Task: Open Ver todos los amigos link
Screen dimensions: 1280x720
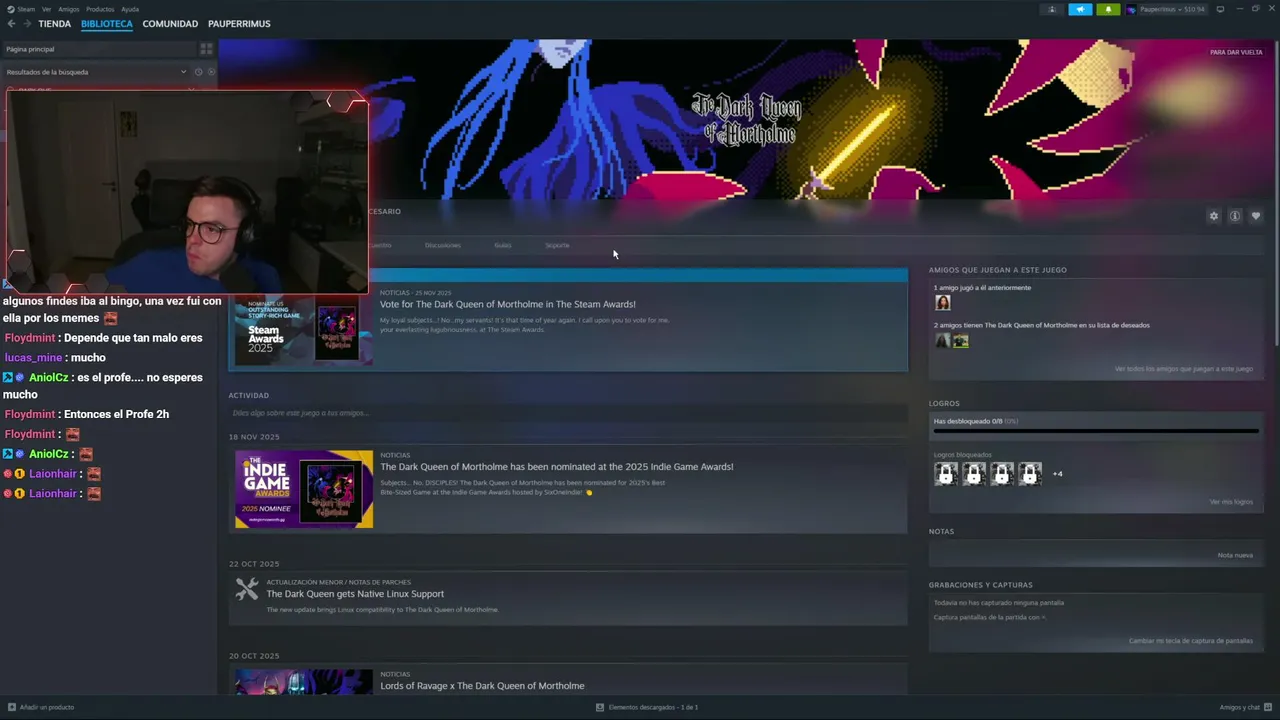Action: 1183,369
